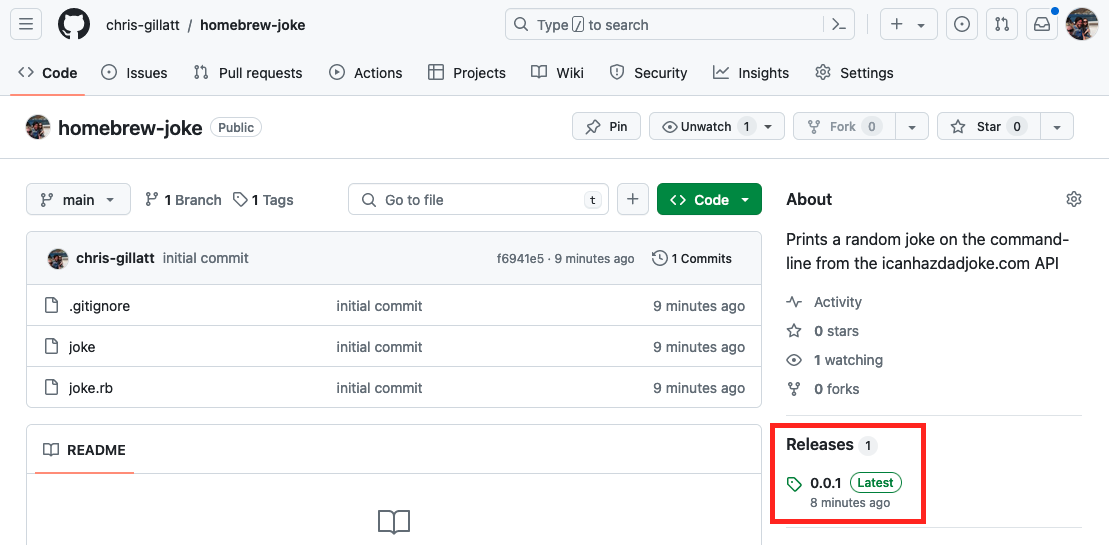Open About settings gear icon

1074,199
